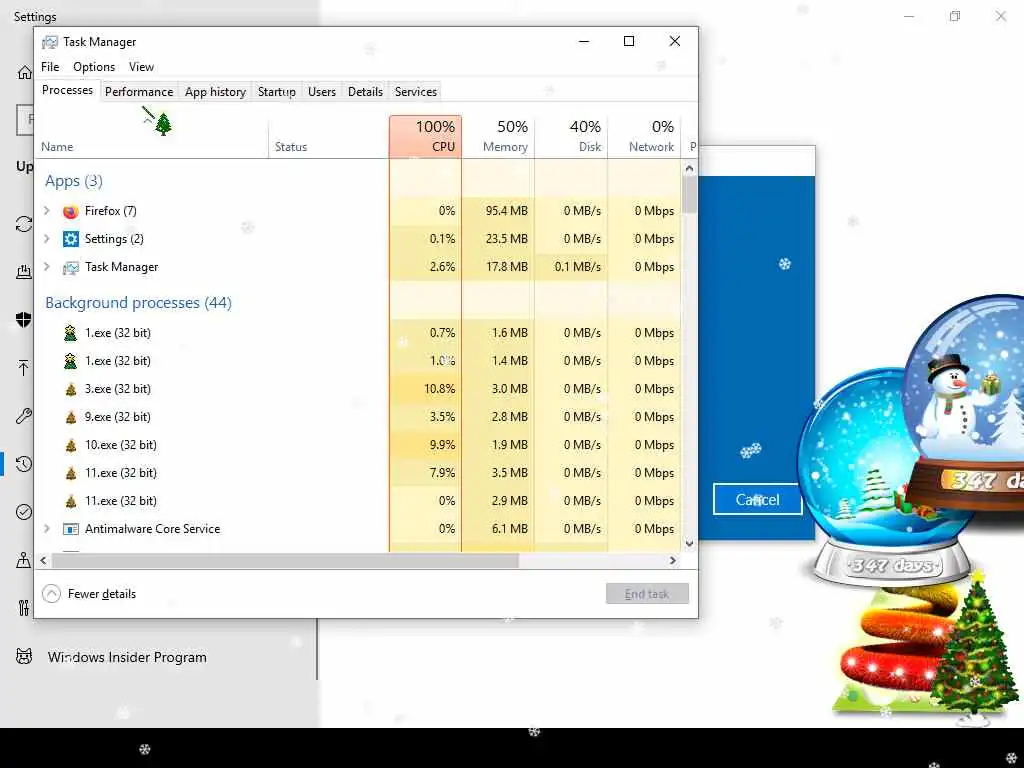Sort processes by Memory column header
1024x768 pixels.
(x=498, y=136)
